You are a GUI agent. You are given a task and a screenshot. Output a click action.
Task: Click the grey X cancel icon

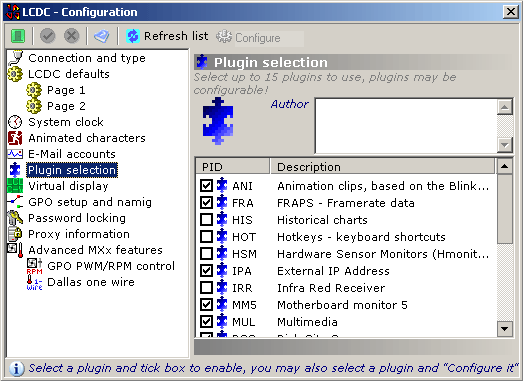[71, 36]
